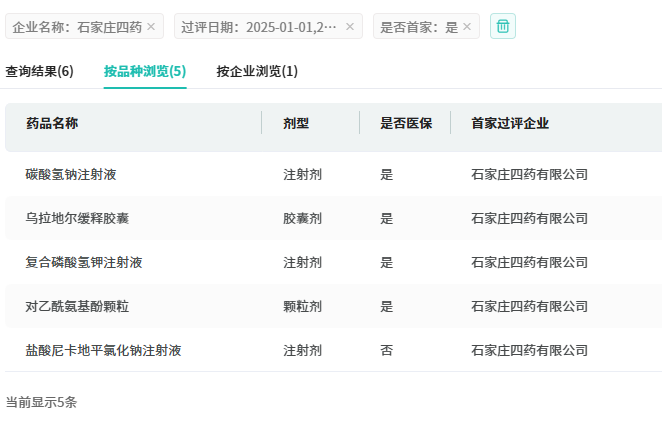Viewport: 662px width, 422px height.
Task: Remove the 企业名称 石家庄四药 filter tag
Action: point(151,27)
